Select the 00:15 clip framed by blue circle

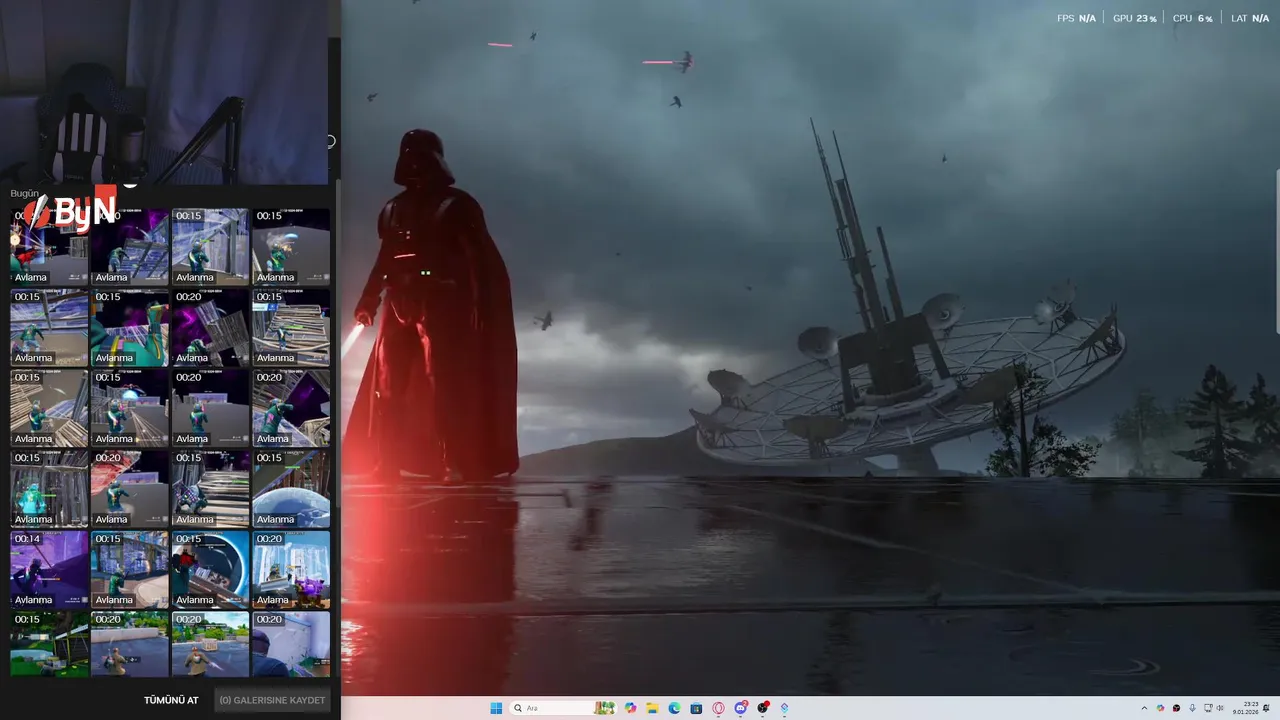coord(210,569)
